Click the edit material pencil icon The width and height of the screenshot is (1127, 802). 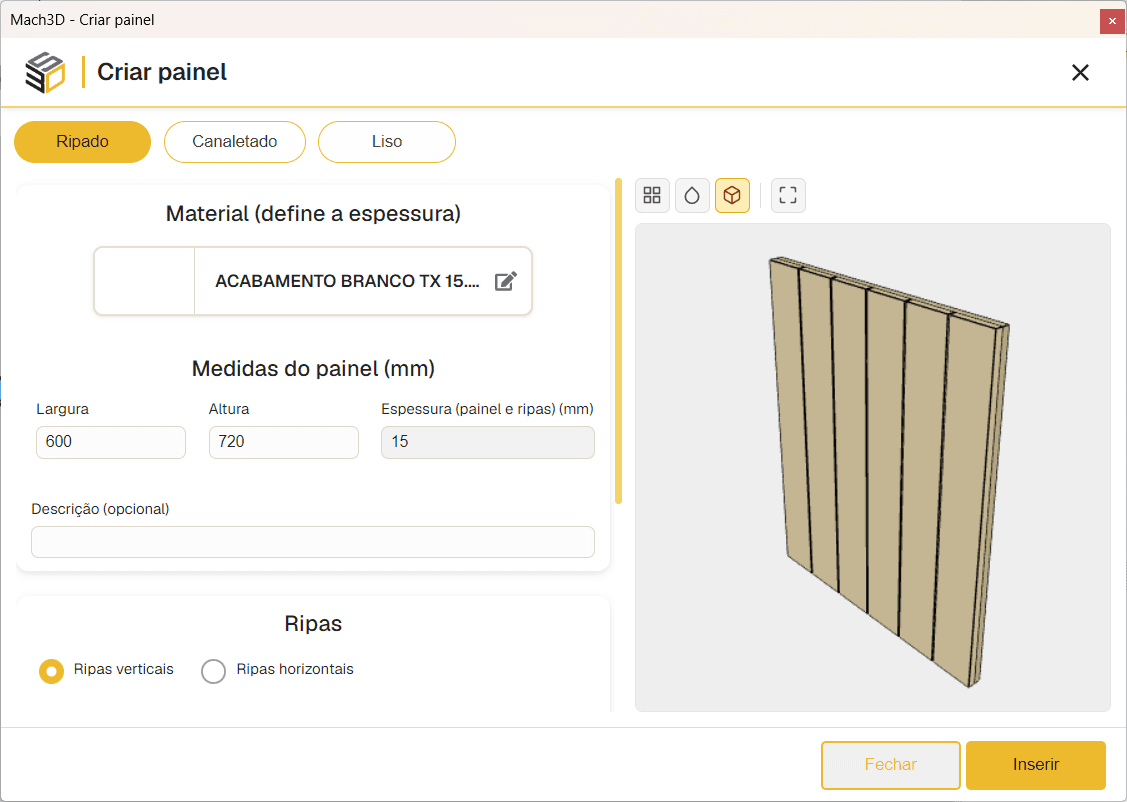(x=506, y=281)
